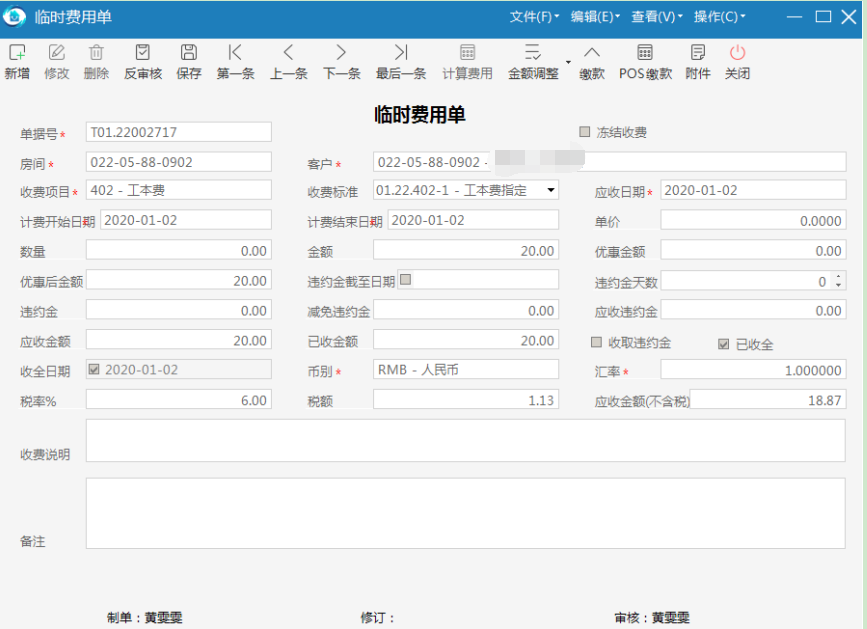Image resolution: width=867 pixels, height=629 pixels.
Task: Click the 计费开始日期 date field
Action: point(186,220)
